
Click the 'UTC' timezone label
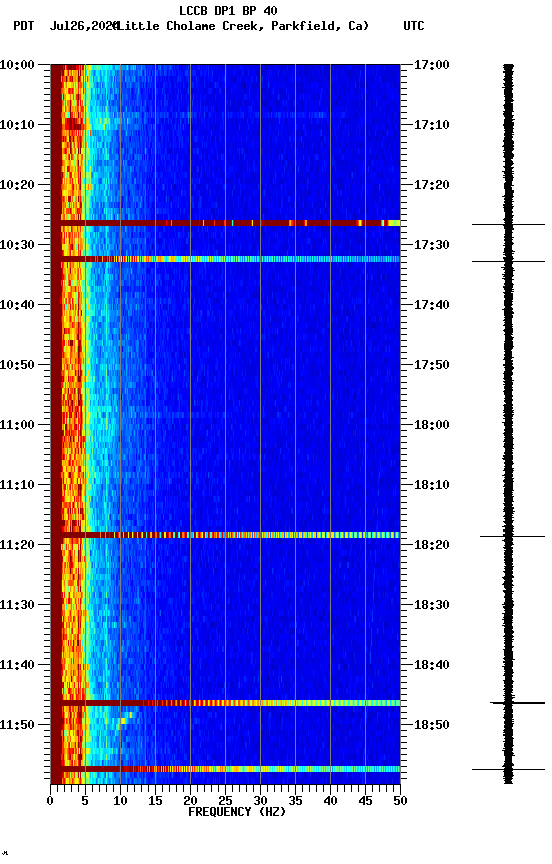[x=414, y=26]
